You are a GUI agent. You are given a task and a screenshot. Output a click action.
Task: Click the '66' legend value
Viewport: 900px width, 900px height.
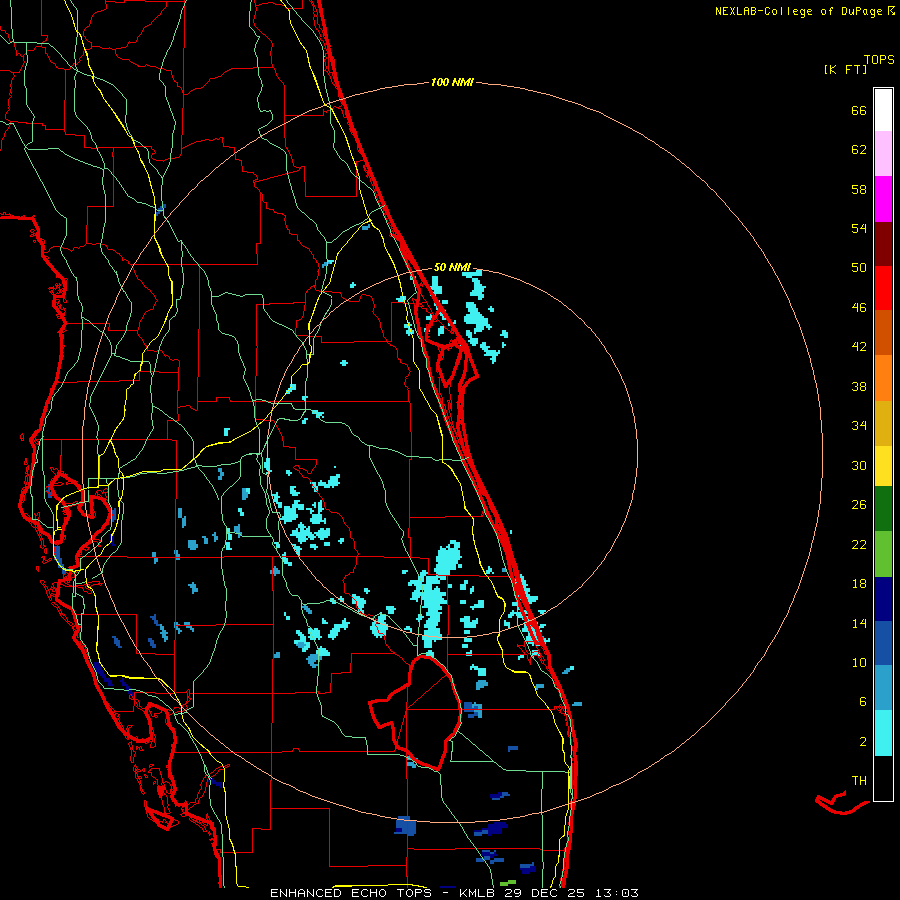tap(859, 111)
